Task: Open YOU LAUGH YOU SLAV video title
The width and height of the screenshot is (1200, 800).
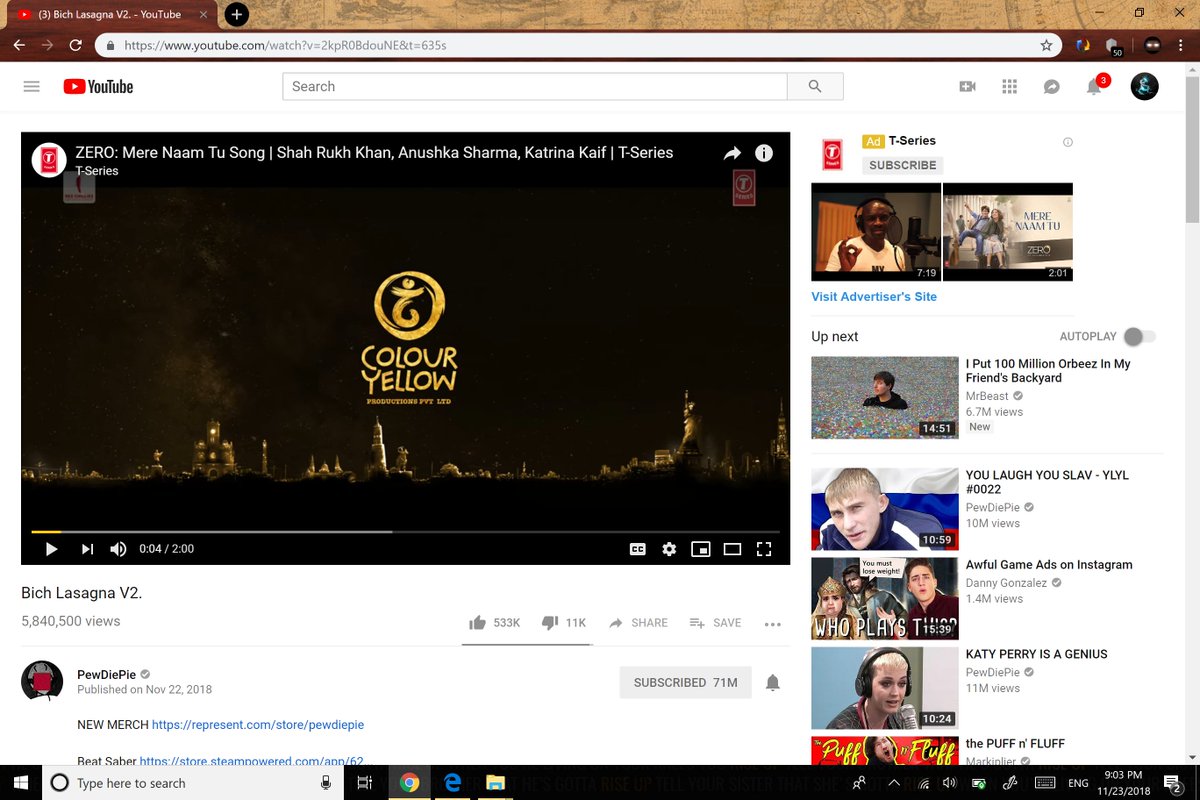Action: click(x=1047, y=482)
